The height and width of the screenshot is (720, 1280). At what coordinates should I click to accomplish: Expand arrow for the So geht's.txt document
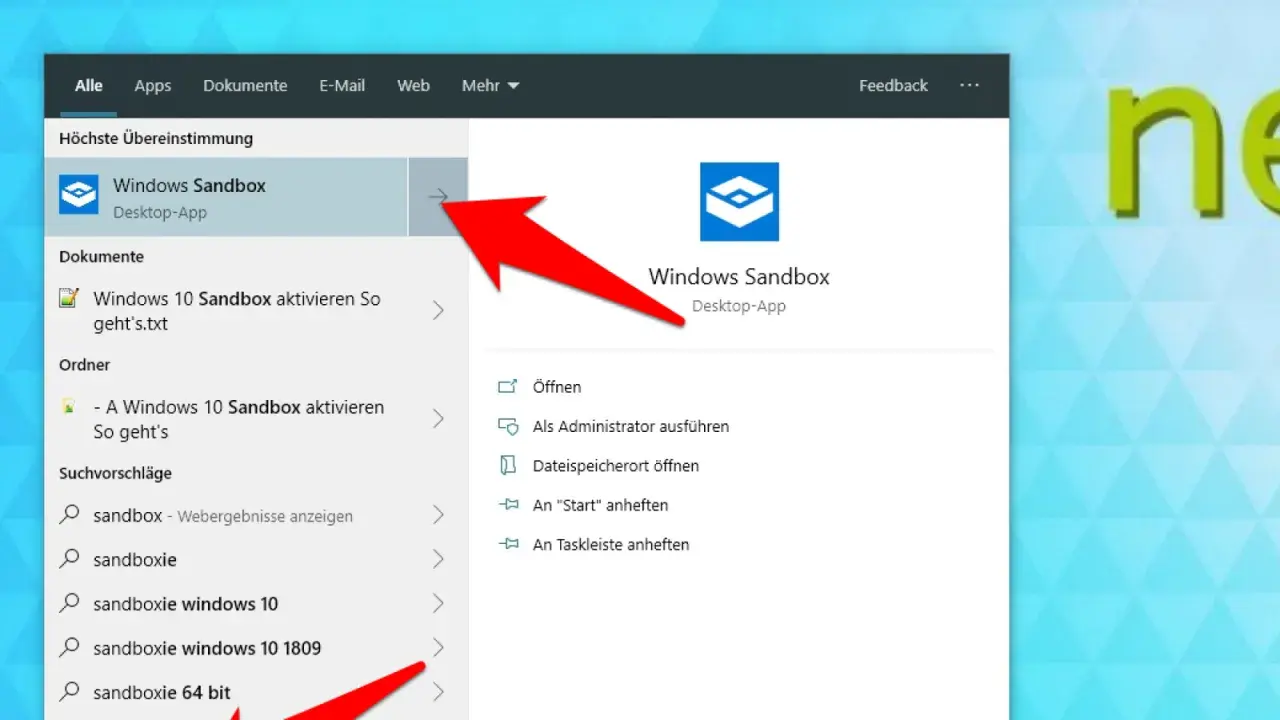tap(438, 311)
